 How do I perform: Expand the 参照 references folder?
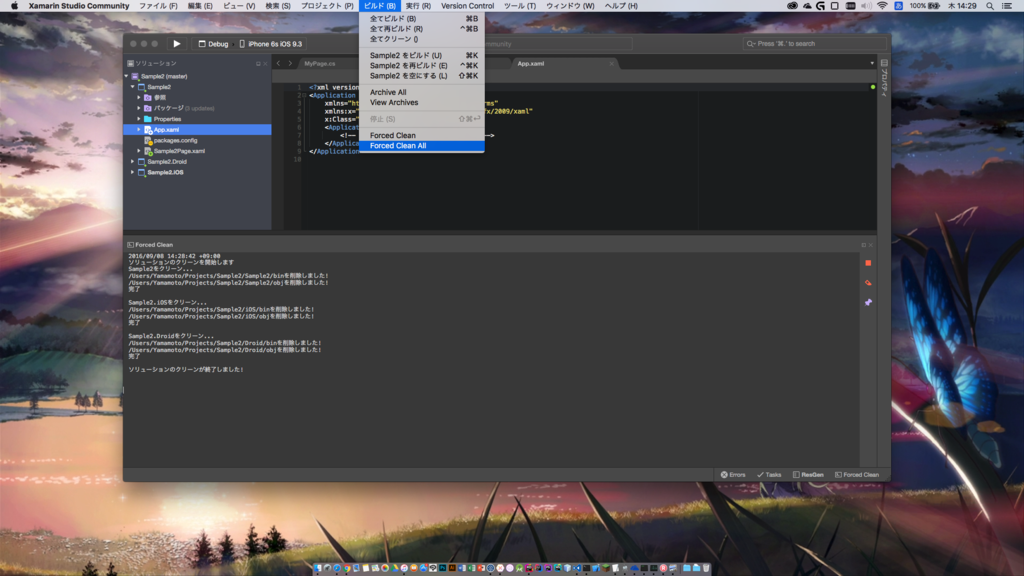[139, 97]
